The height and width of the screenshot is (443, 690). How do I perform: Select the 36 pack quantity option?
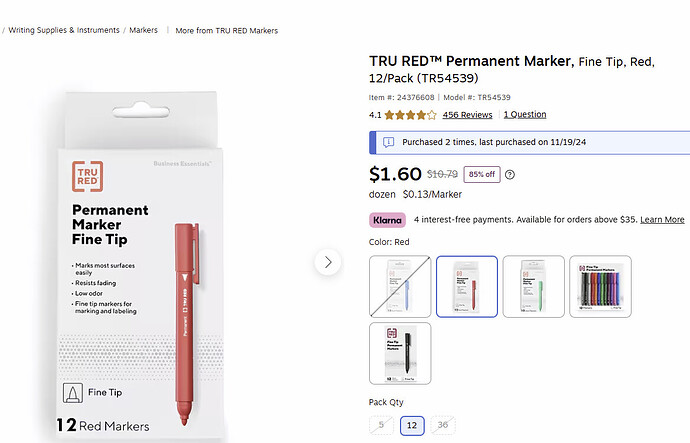[443, 425]
